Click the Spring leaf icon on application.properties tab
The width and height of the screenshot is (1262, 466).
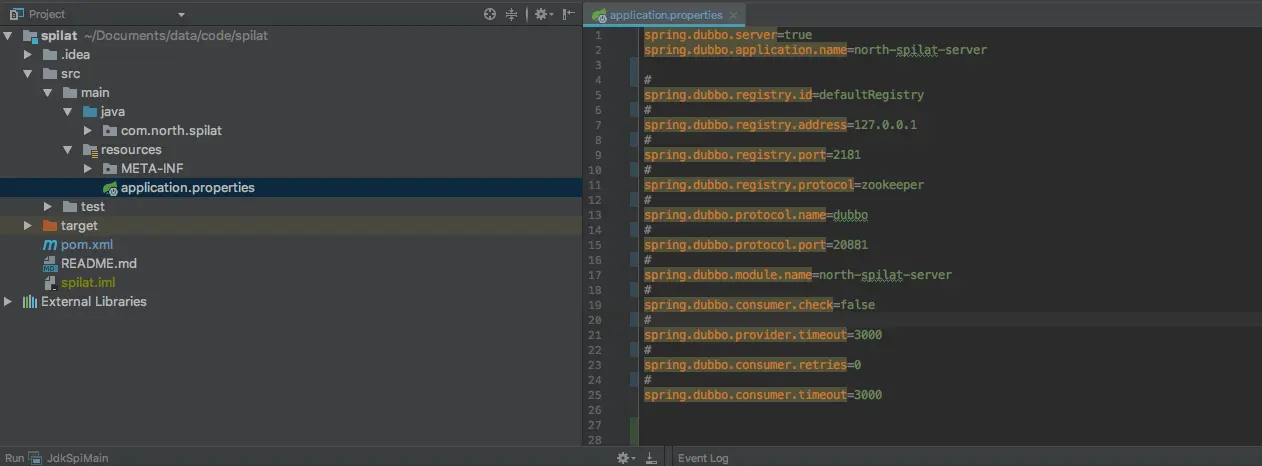point(599,15)
